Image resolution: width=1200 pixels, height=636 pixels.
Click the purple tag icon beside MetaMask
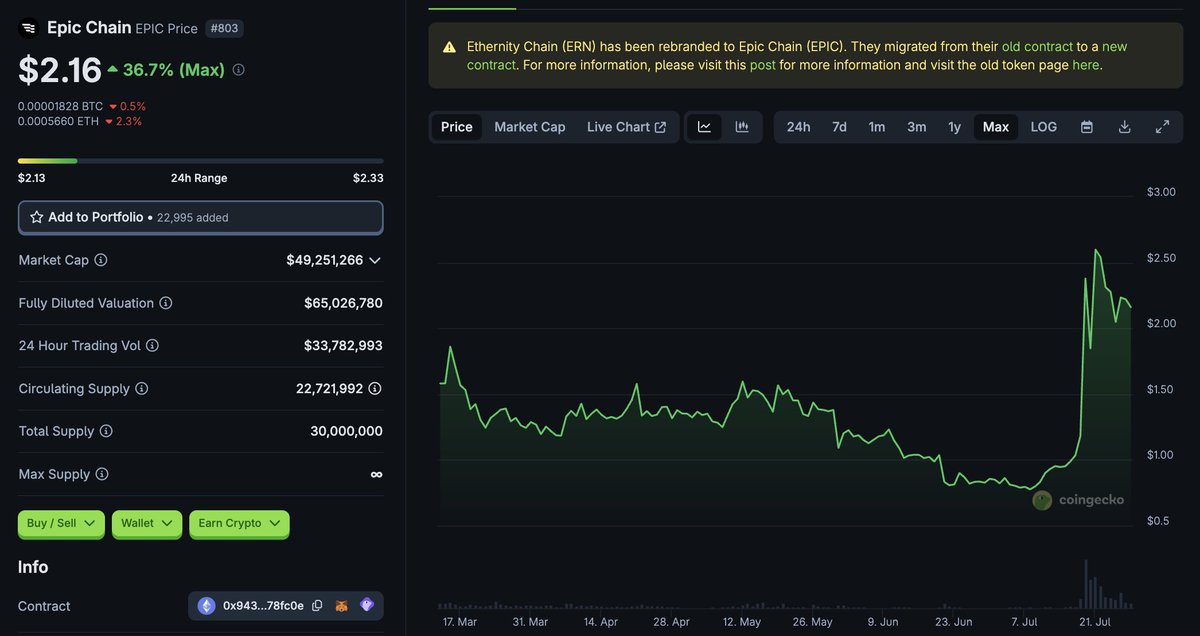pyautogui.click(x=367, y=606)
